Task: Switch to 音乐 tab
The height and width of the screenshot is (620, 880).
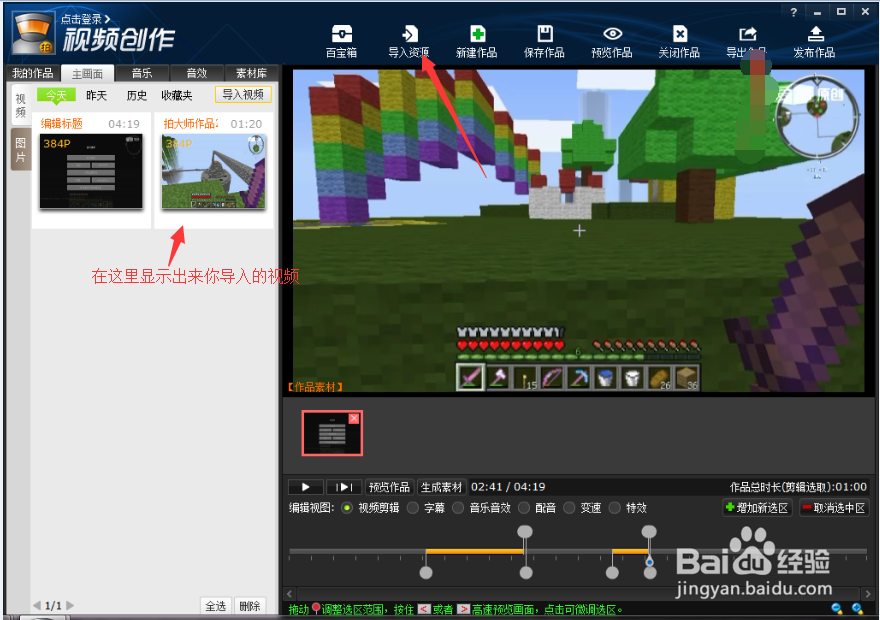Action: (142, 74)
